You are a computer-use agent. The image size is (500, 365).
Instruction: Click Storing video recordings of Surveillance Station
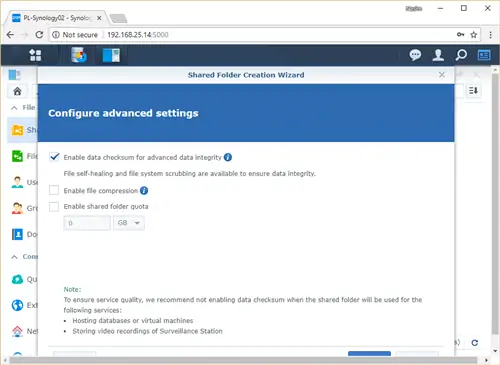(x=147, y=331)
